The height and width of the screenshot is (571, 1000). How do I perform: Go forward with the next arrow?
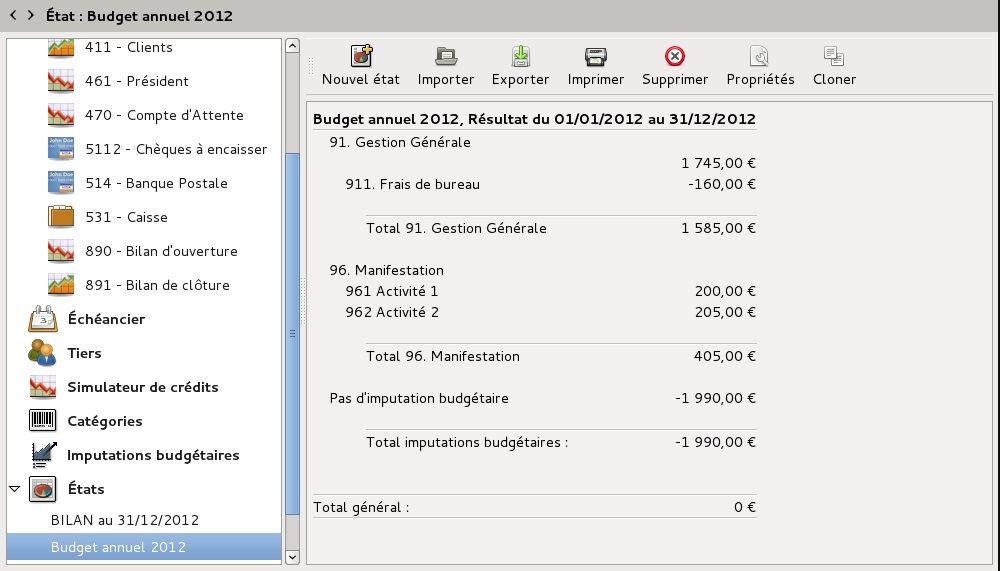tap(31, 15)
